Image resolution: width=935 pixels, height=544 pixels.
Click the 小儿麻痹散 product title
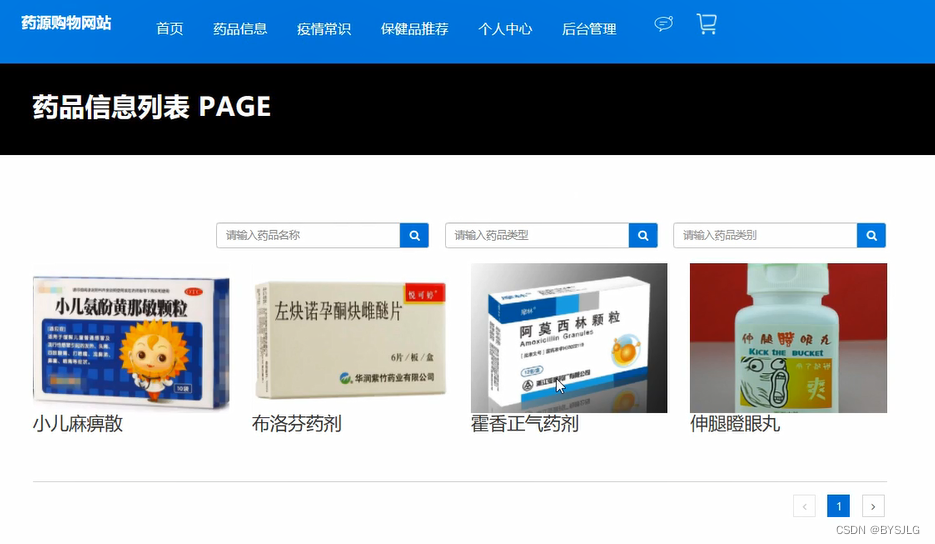78,424
